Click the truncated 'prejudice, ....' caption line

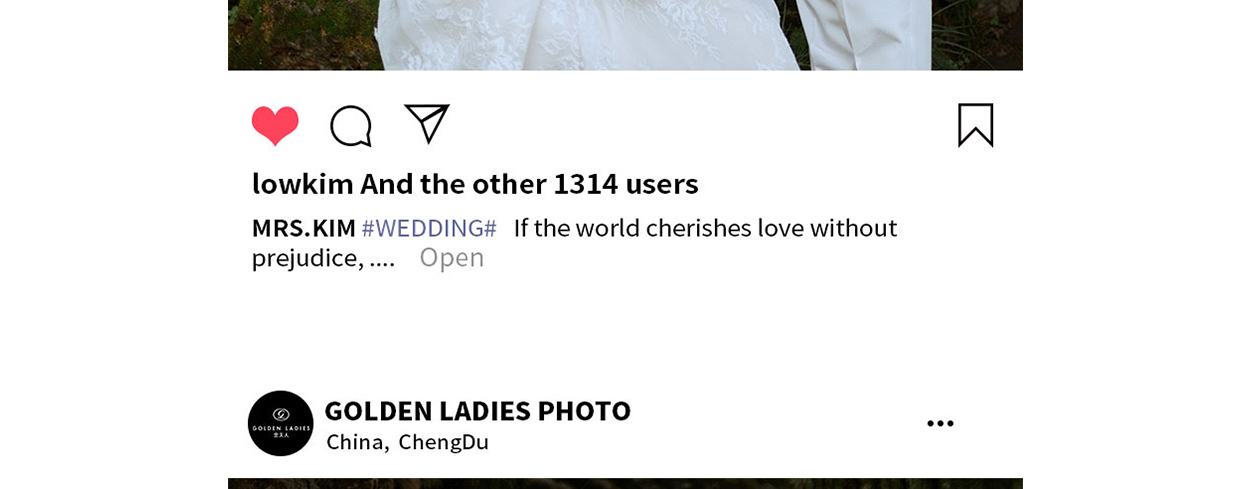pyautogui.click(x=323, y=258)
